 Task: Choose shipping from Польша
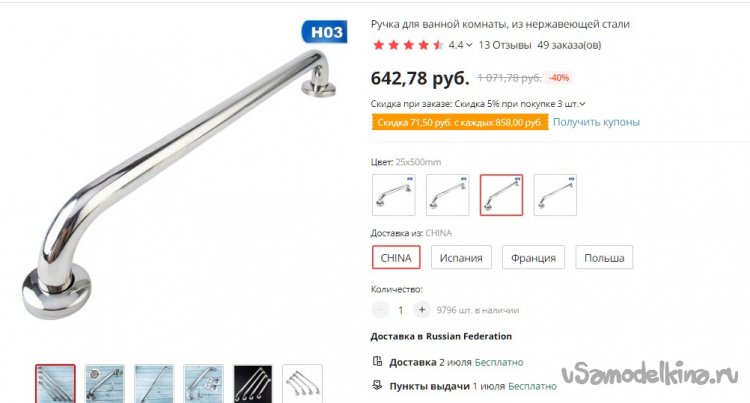pyautogui.click(x=604, y=258)
